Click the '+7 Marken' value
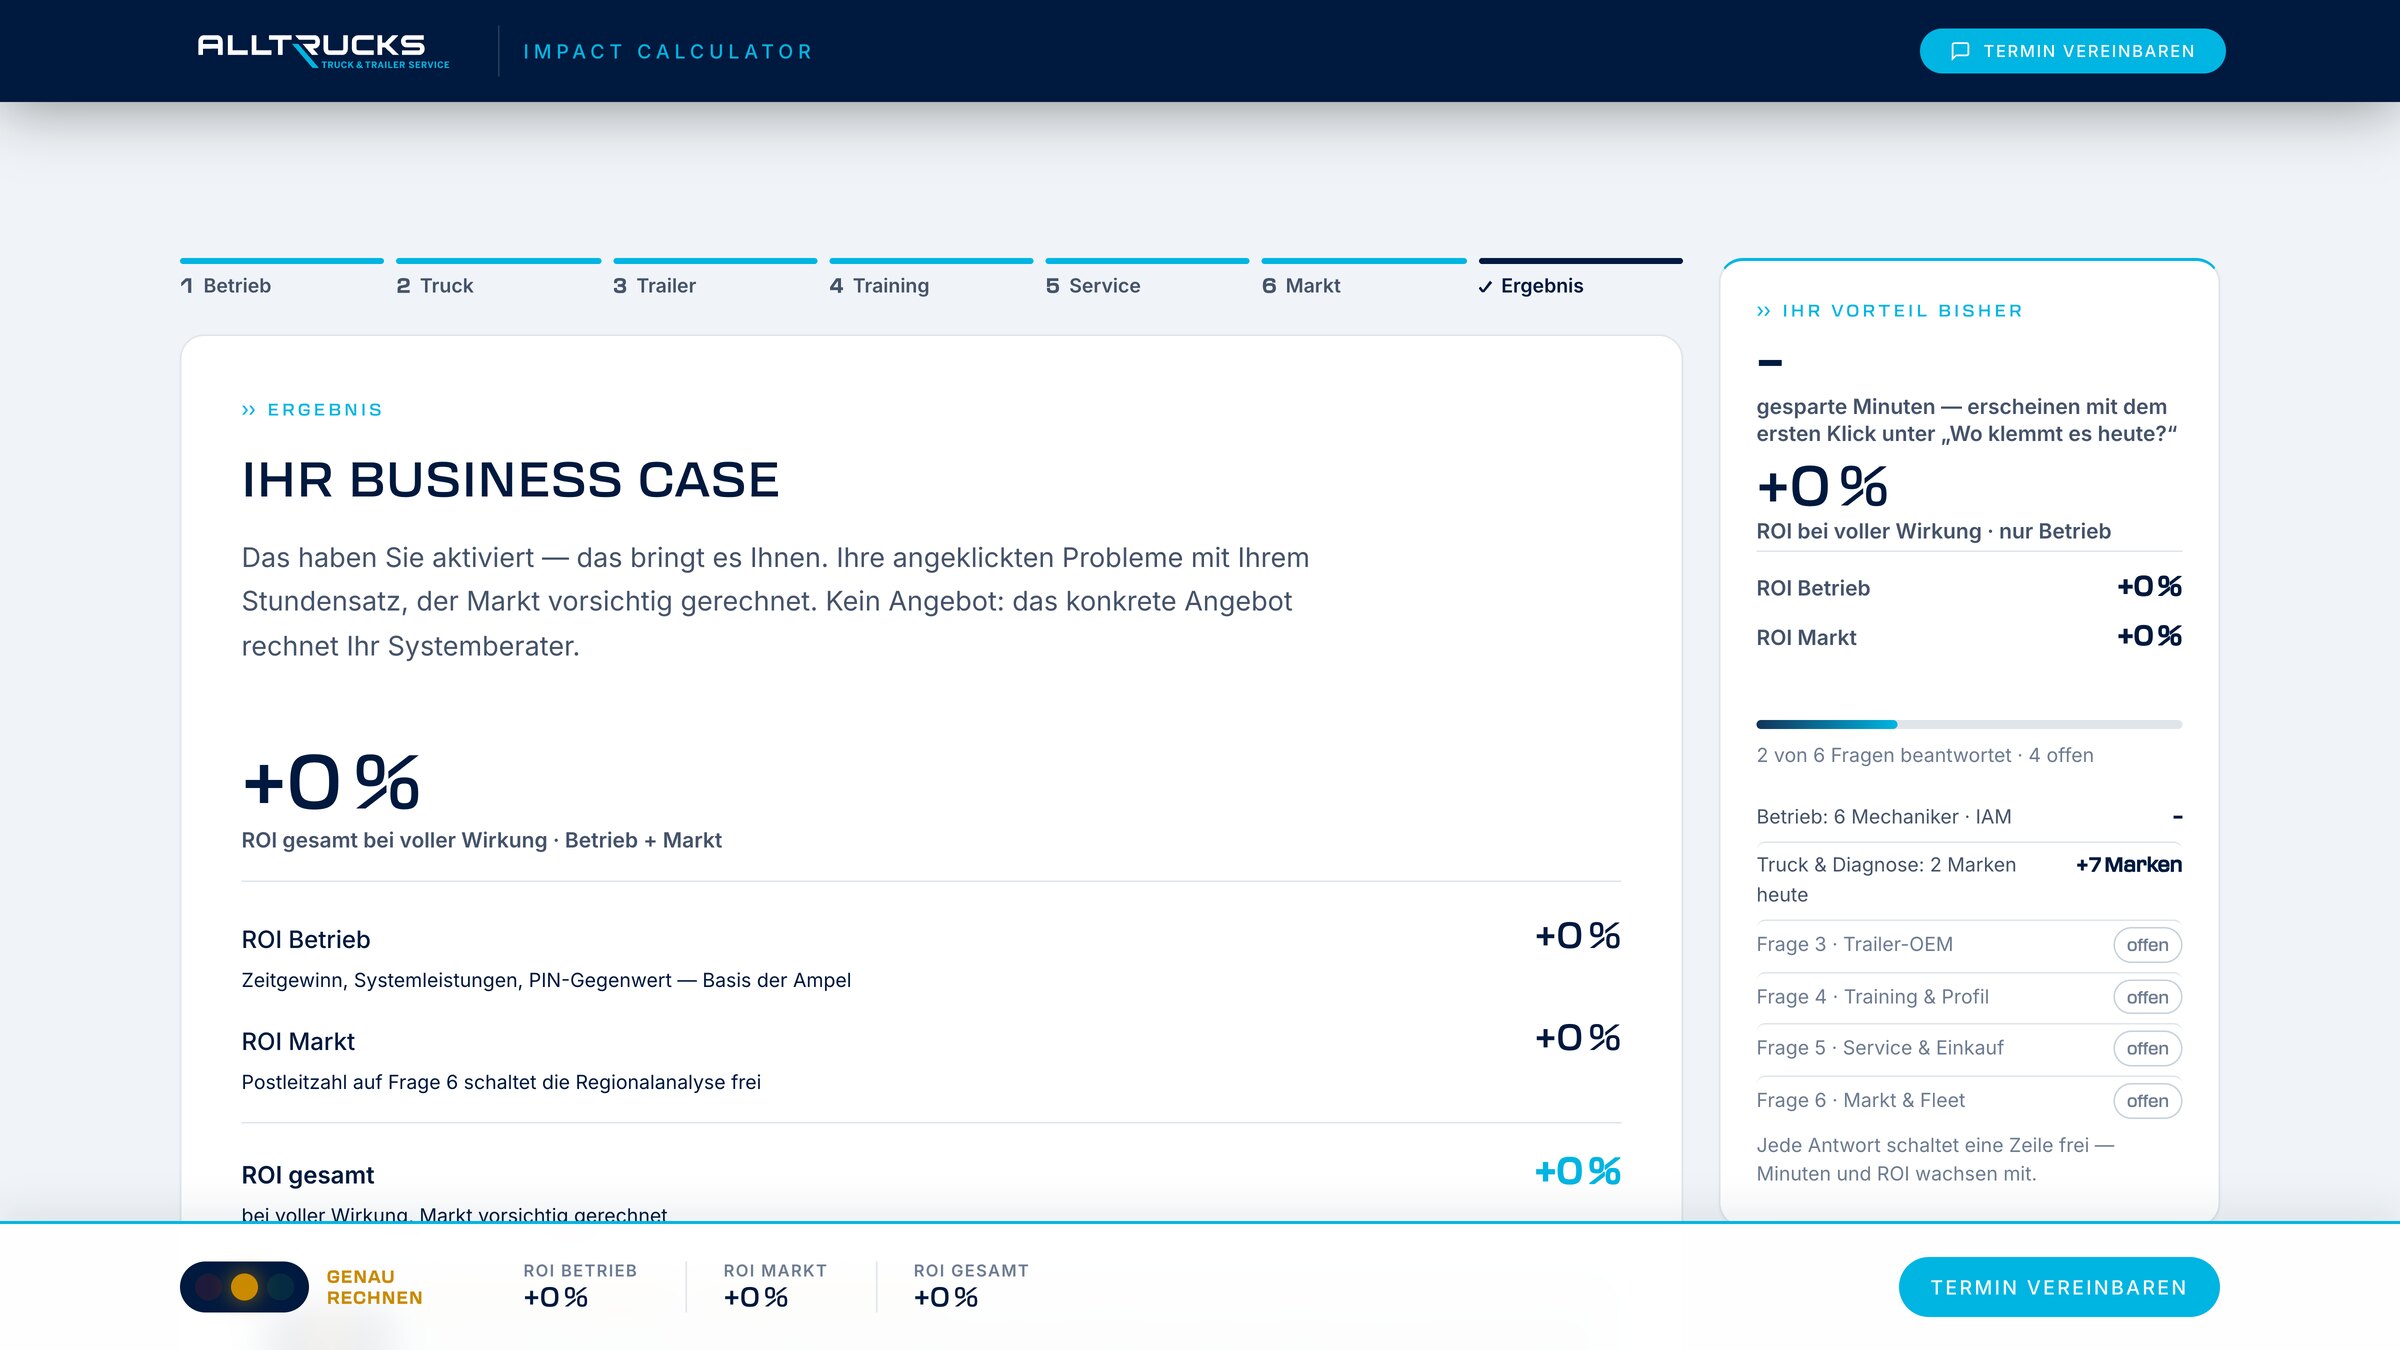The height and width of the screenshot is (1350, 2400). (x=2129, y=865)
